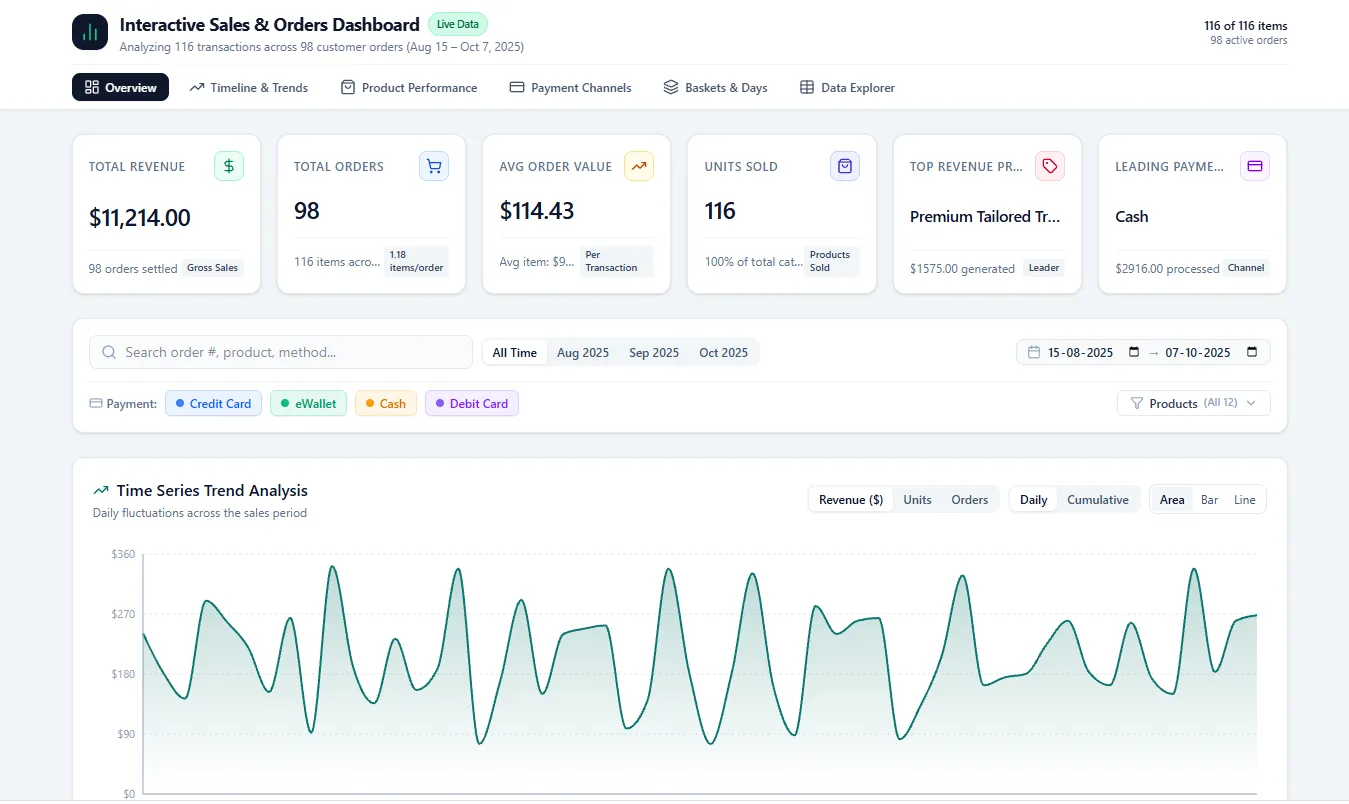Click the calendar icon before the start date

coord(1034,352)
